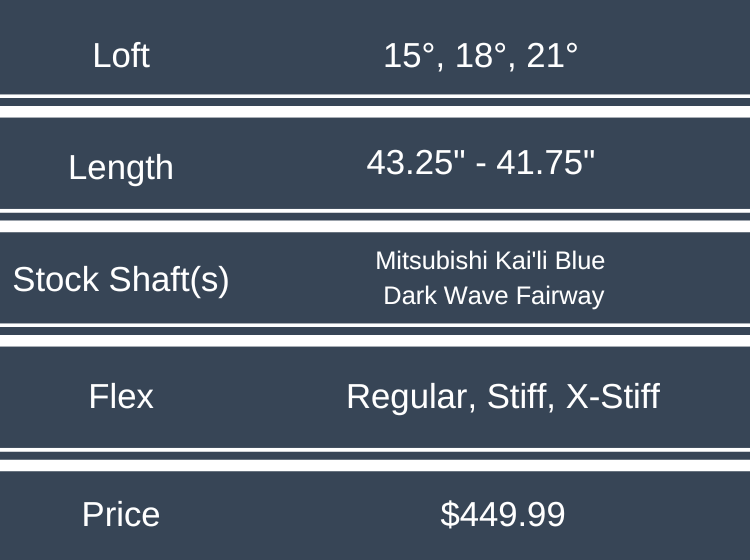Click the Stock Shaft(s) label
Image resolution: width=750 pixels, height=560 pixels.
click(x=121, y=280)
